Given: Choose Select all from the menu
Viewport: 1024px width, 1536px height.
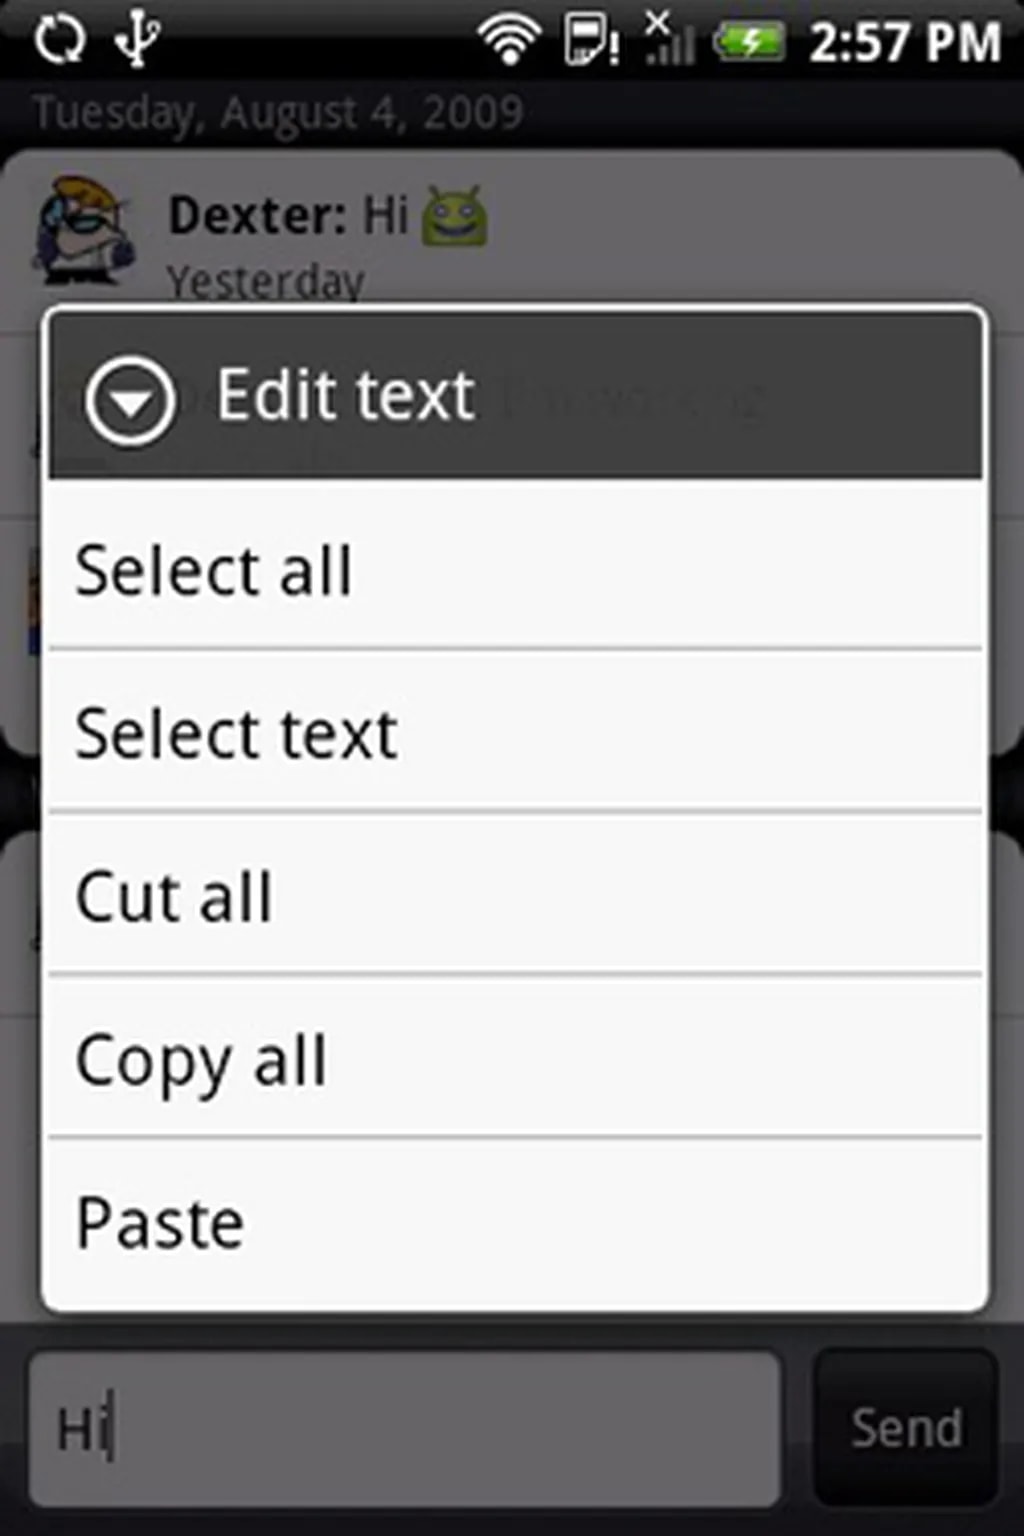Looking at the screenshot, I should (514, 570).
